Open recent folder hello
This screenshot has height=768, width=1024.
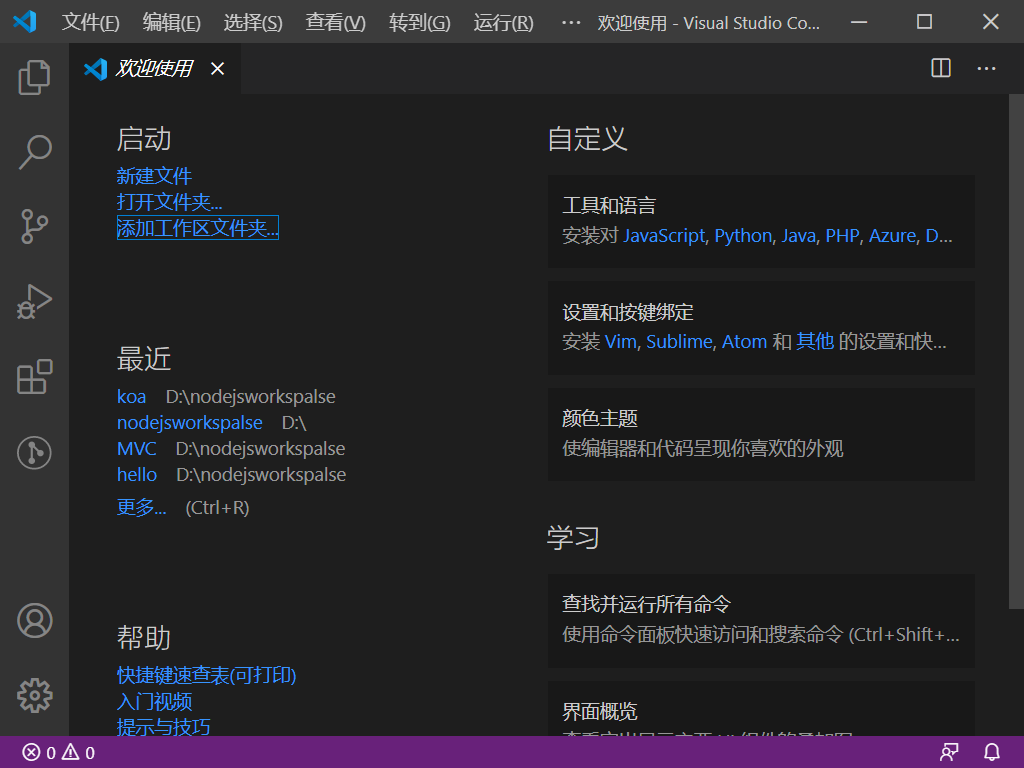click(x=136, y=475)
